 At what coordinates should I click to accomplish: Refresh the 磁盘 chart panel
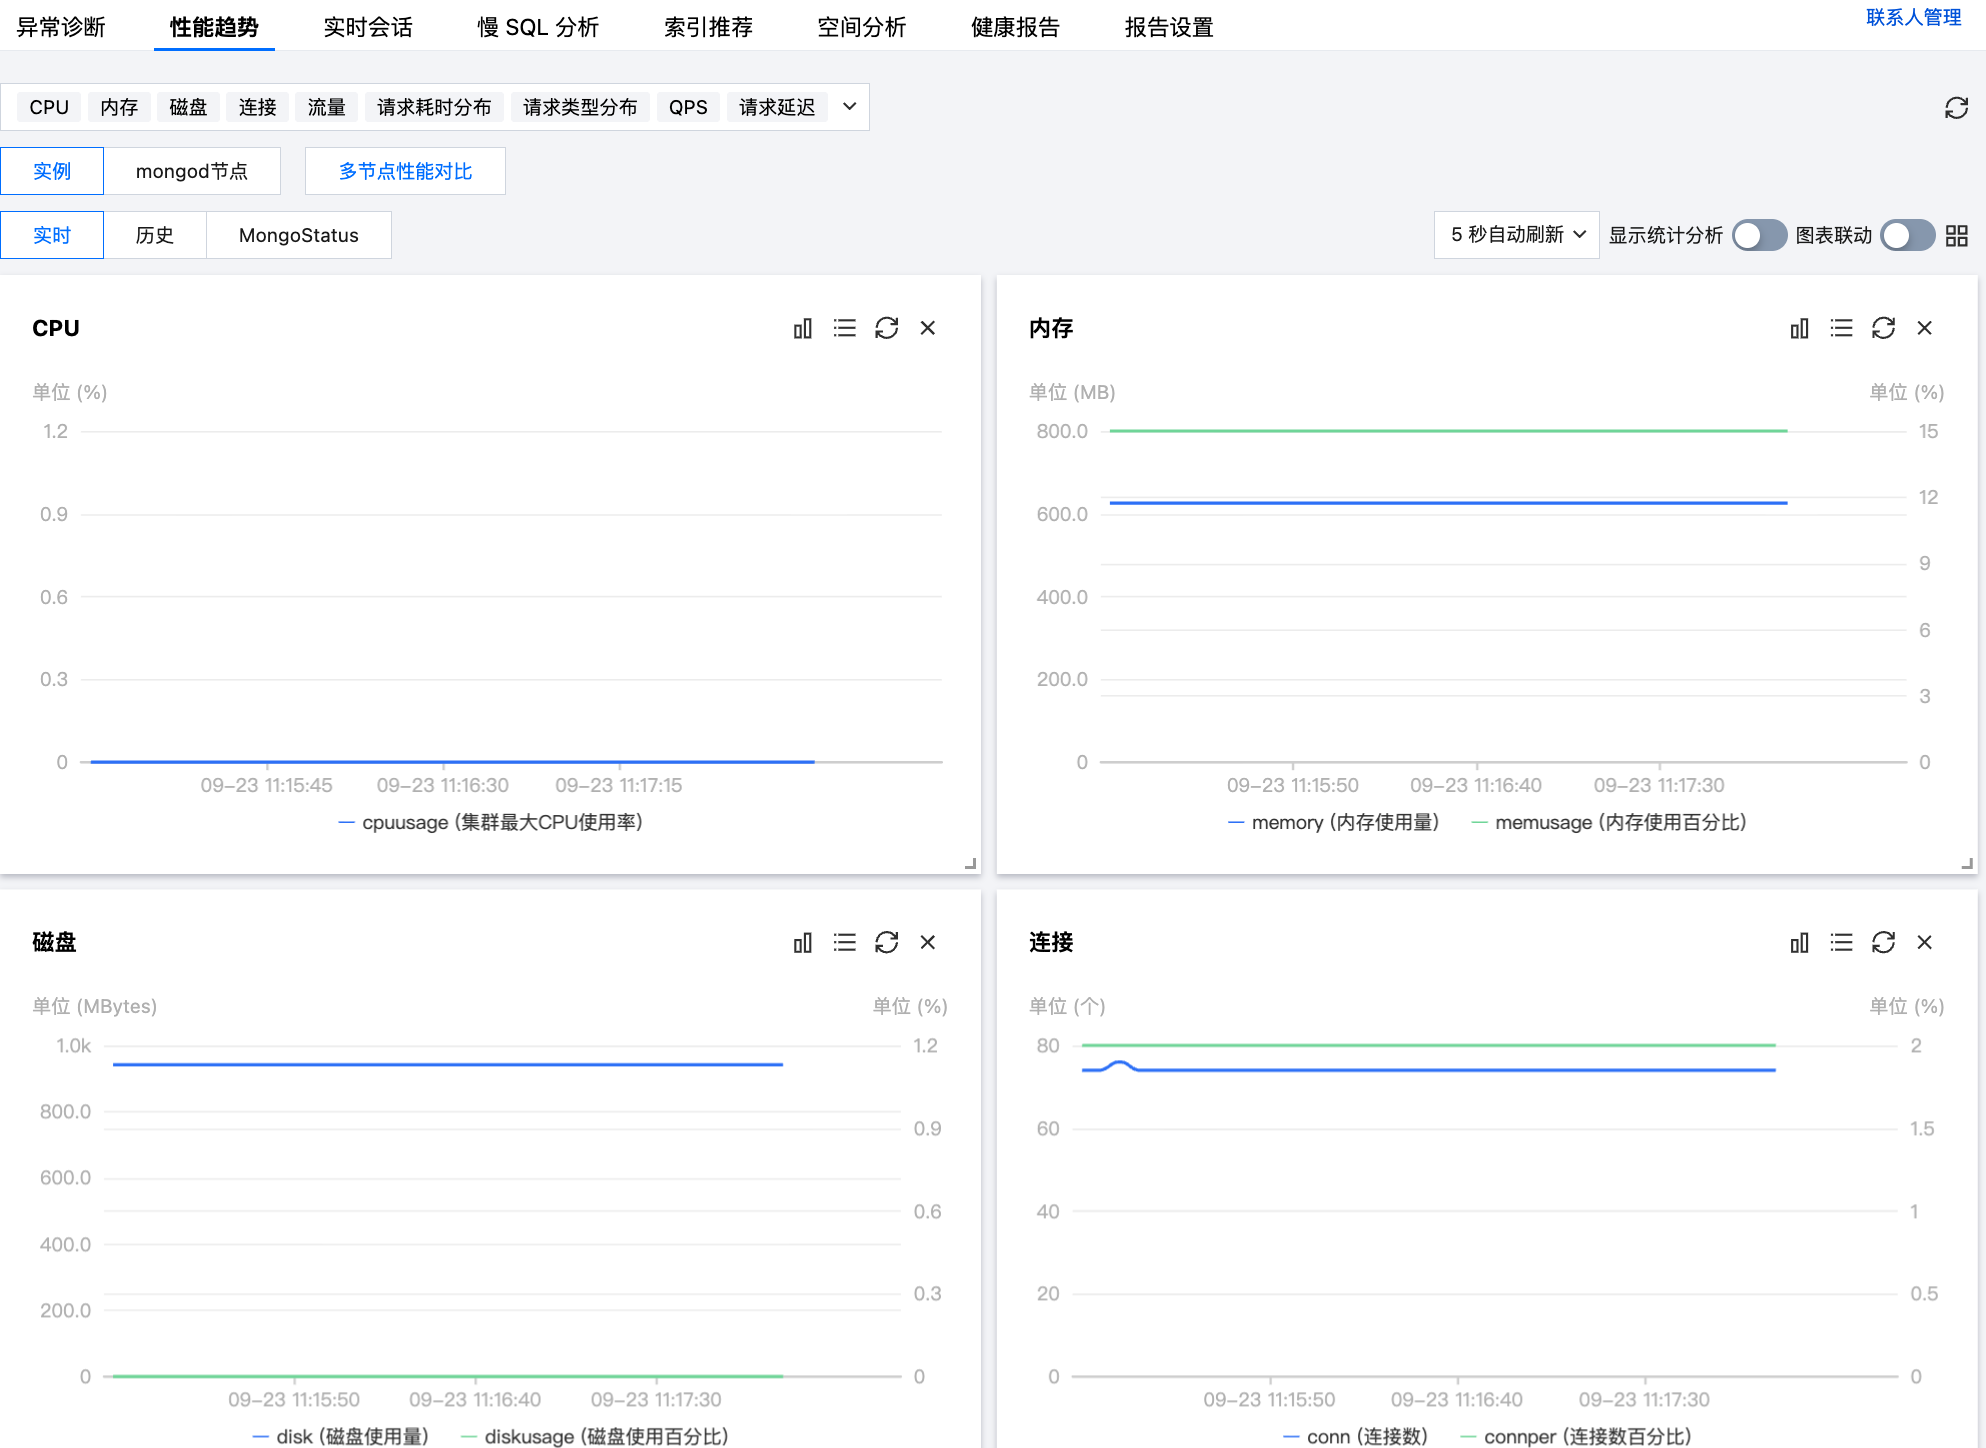[x=886, y=943]
